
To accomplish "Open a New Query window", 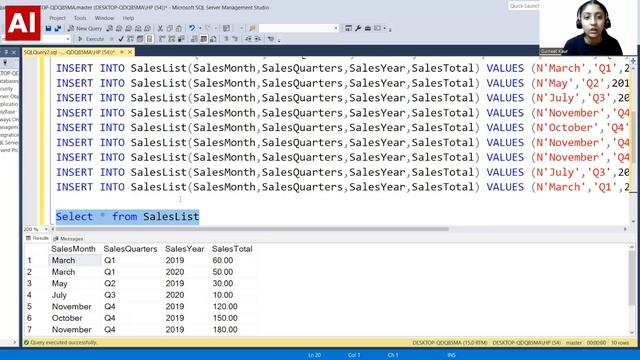I will 85,28.
